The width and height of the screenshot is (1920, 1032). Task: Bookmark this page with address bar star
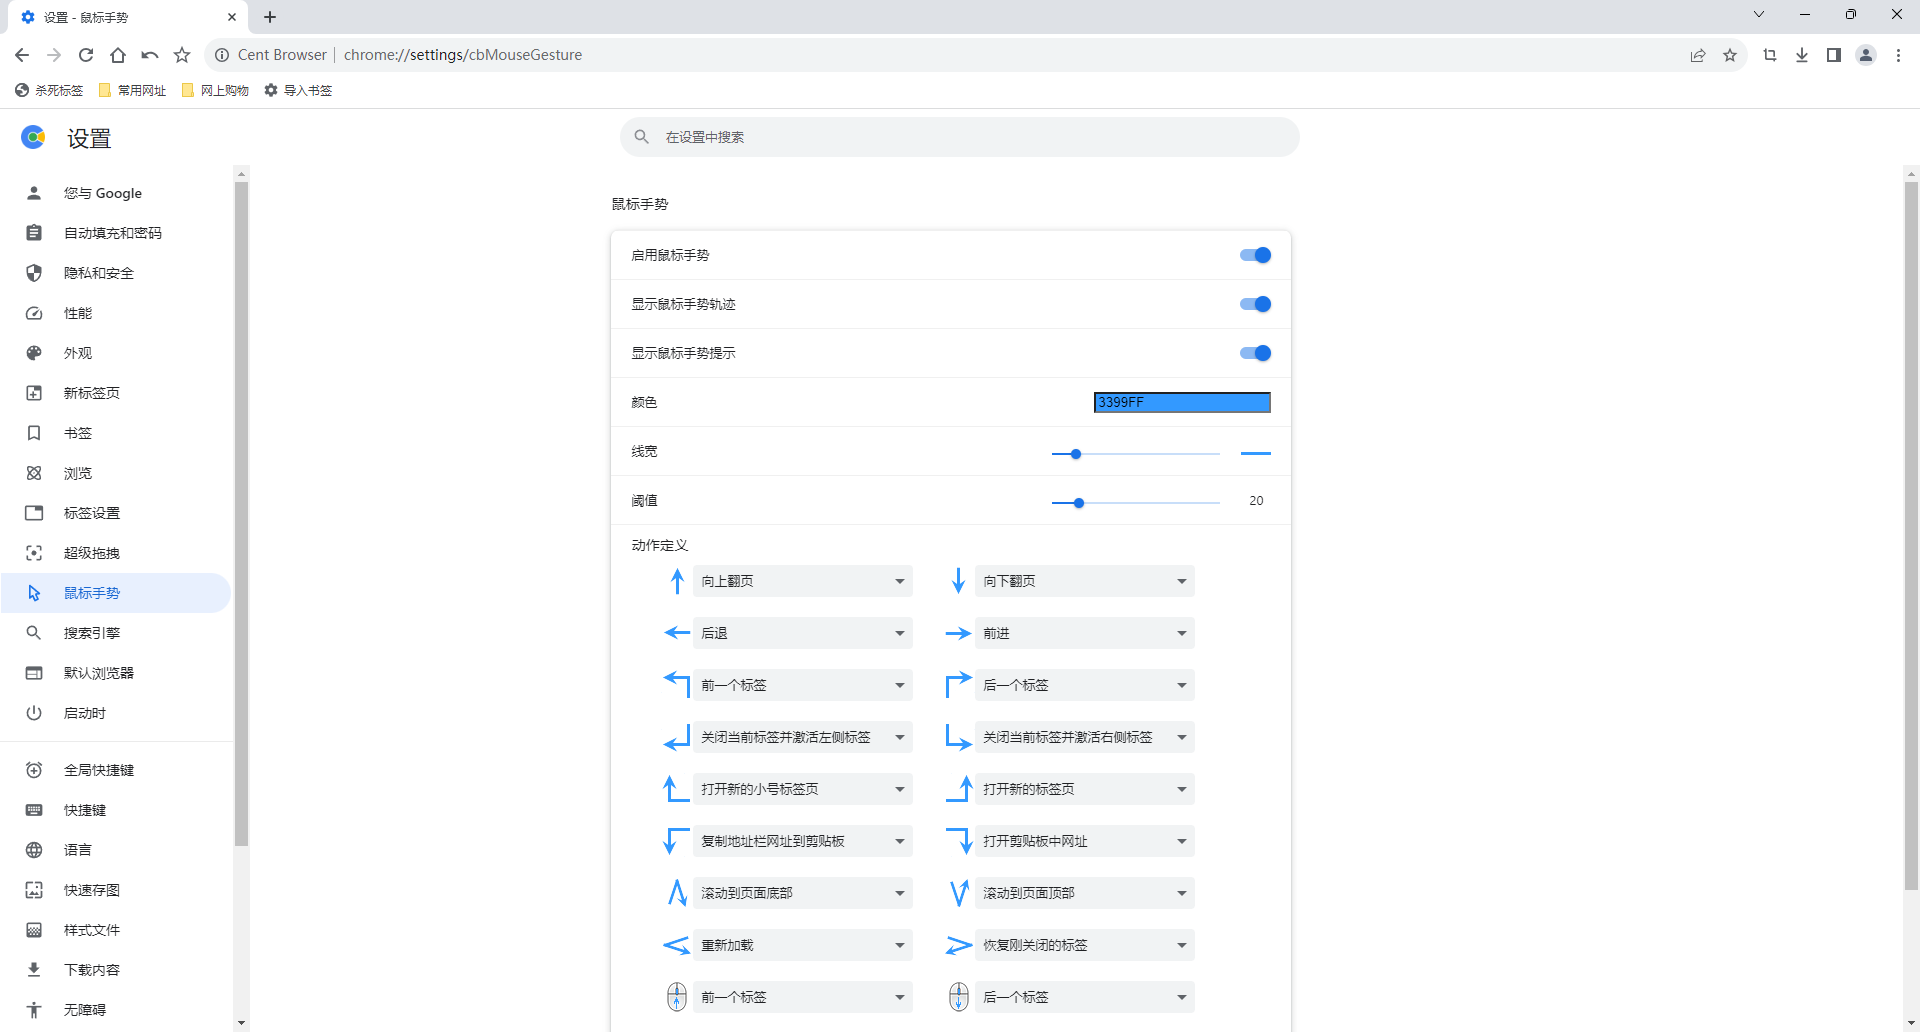pos(1730,55)
